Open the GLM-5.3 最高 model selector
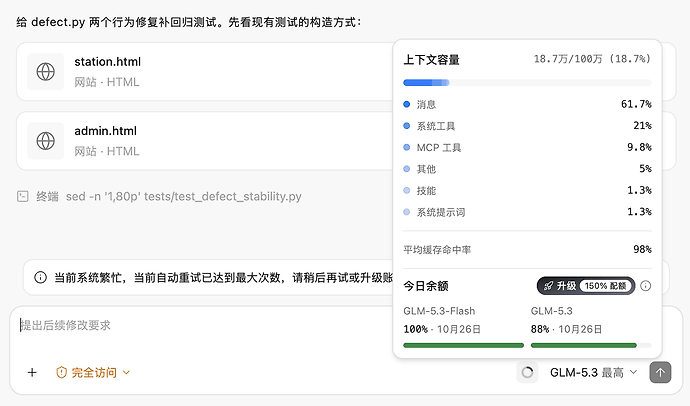690x406 pixels. [594, 373]
